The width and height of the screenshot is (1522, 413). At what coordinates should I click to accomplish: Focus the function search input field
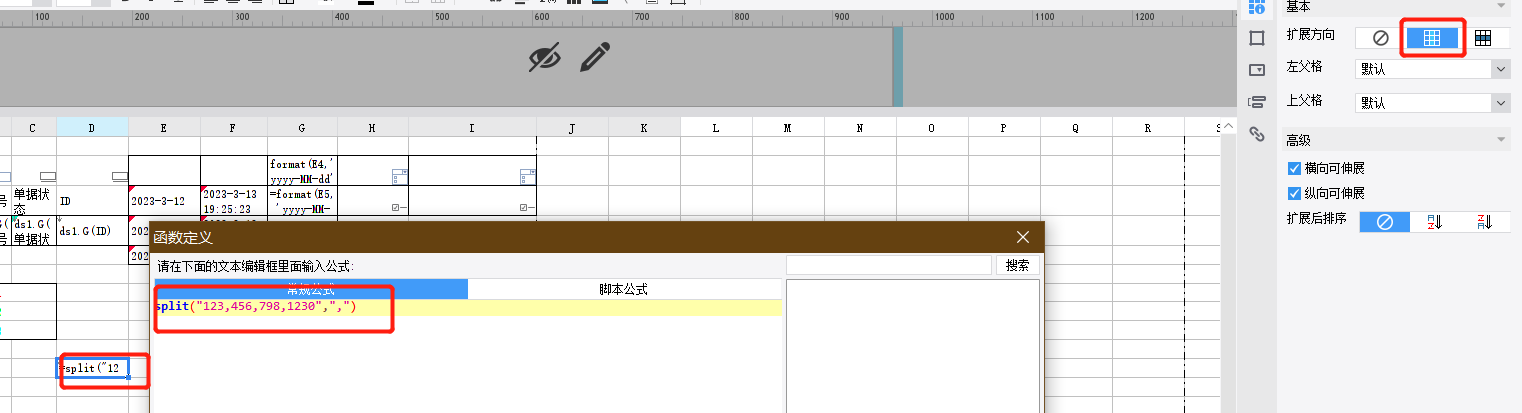[x=888, y=266]
